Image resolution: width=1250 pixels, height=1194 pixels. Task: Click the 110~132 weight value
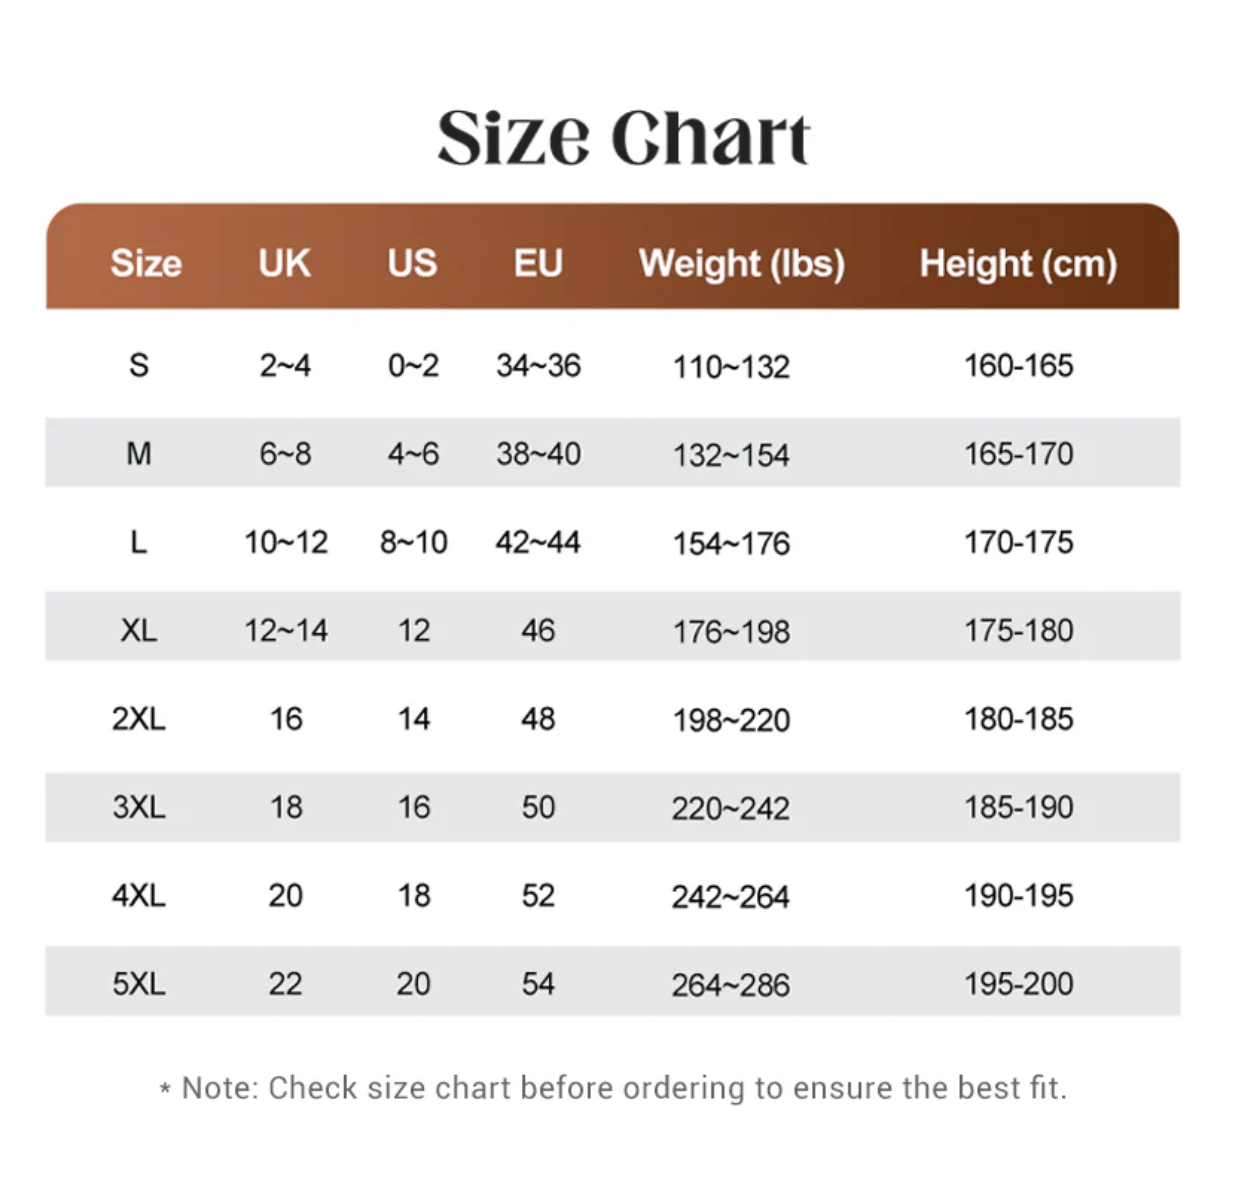731,367
